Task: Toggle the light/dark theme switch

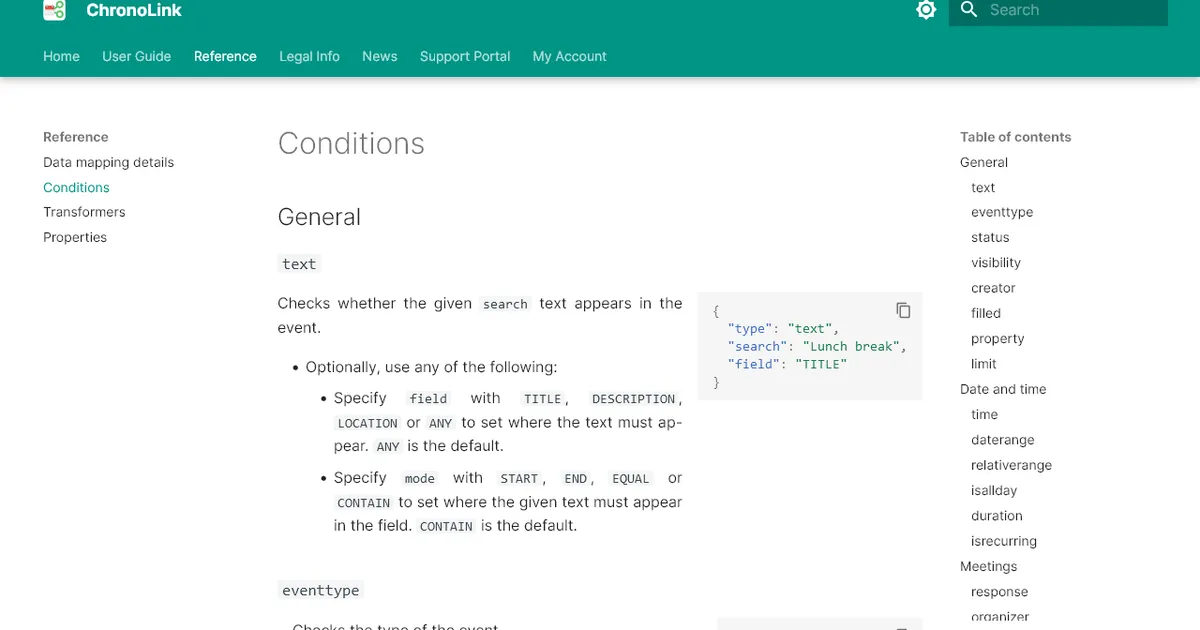Action: pos(926,10)
